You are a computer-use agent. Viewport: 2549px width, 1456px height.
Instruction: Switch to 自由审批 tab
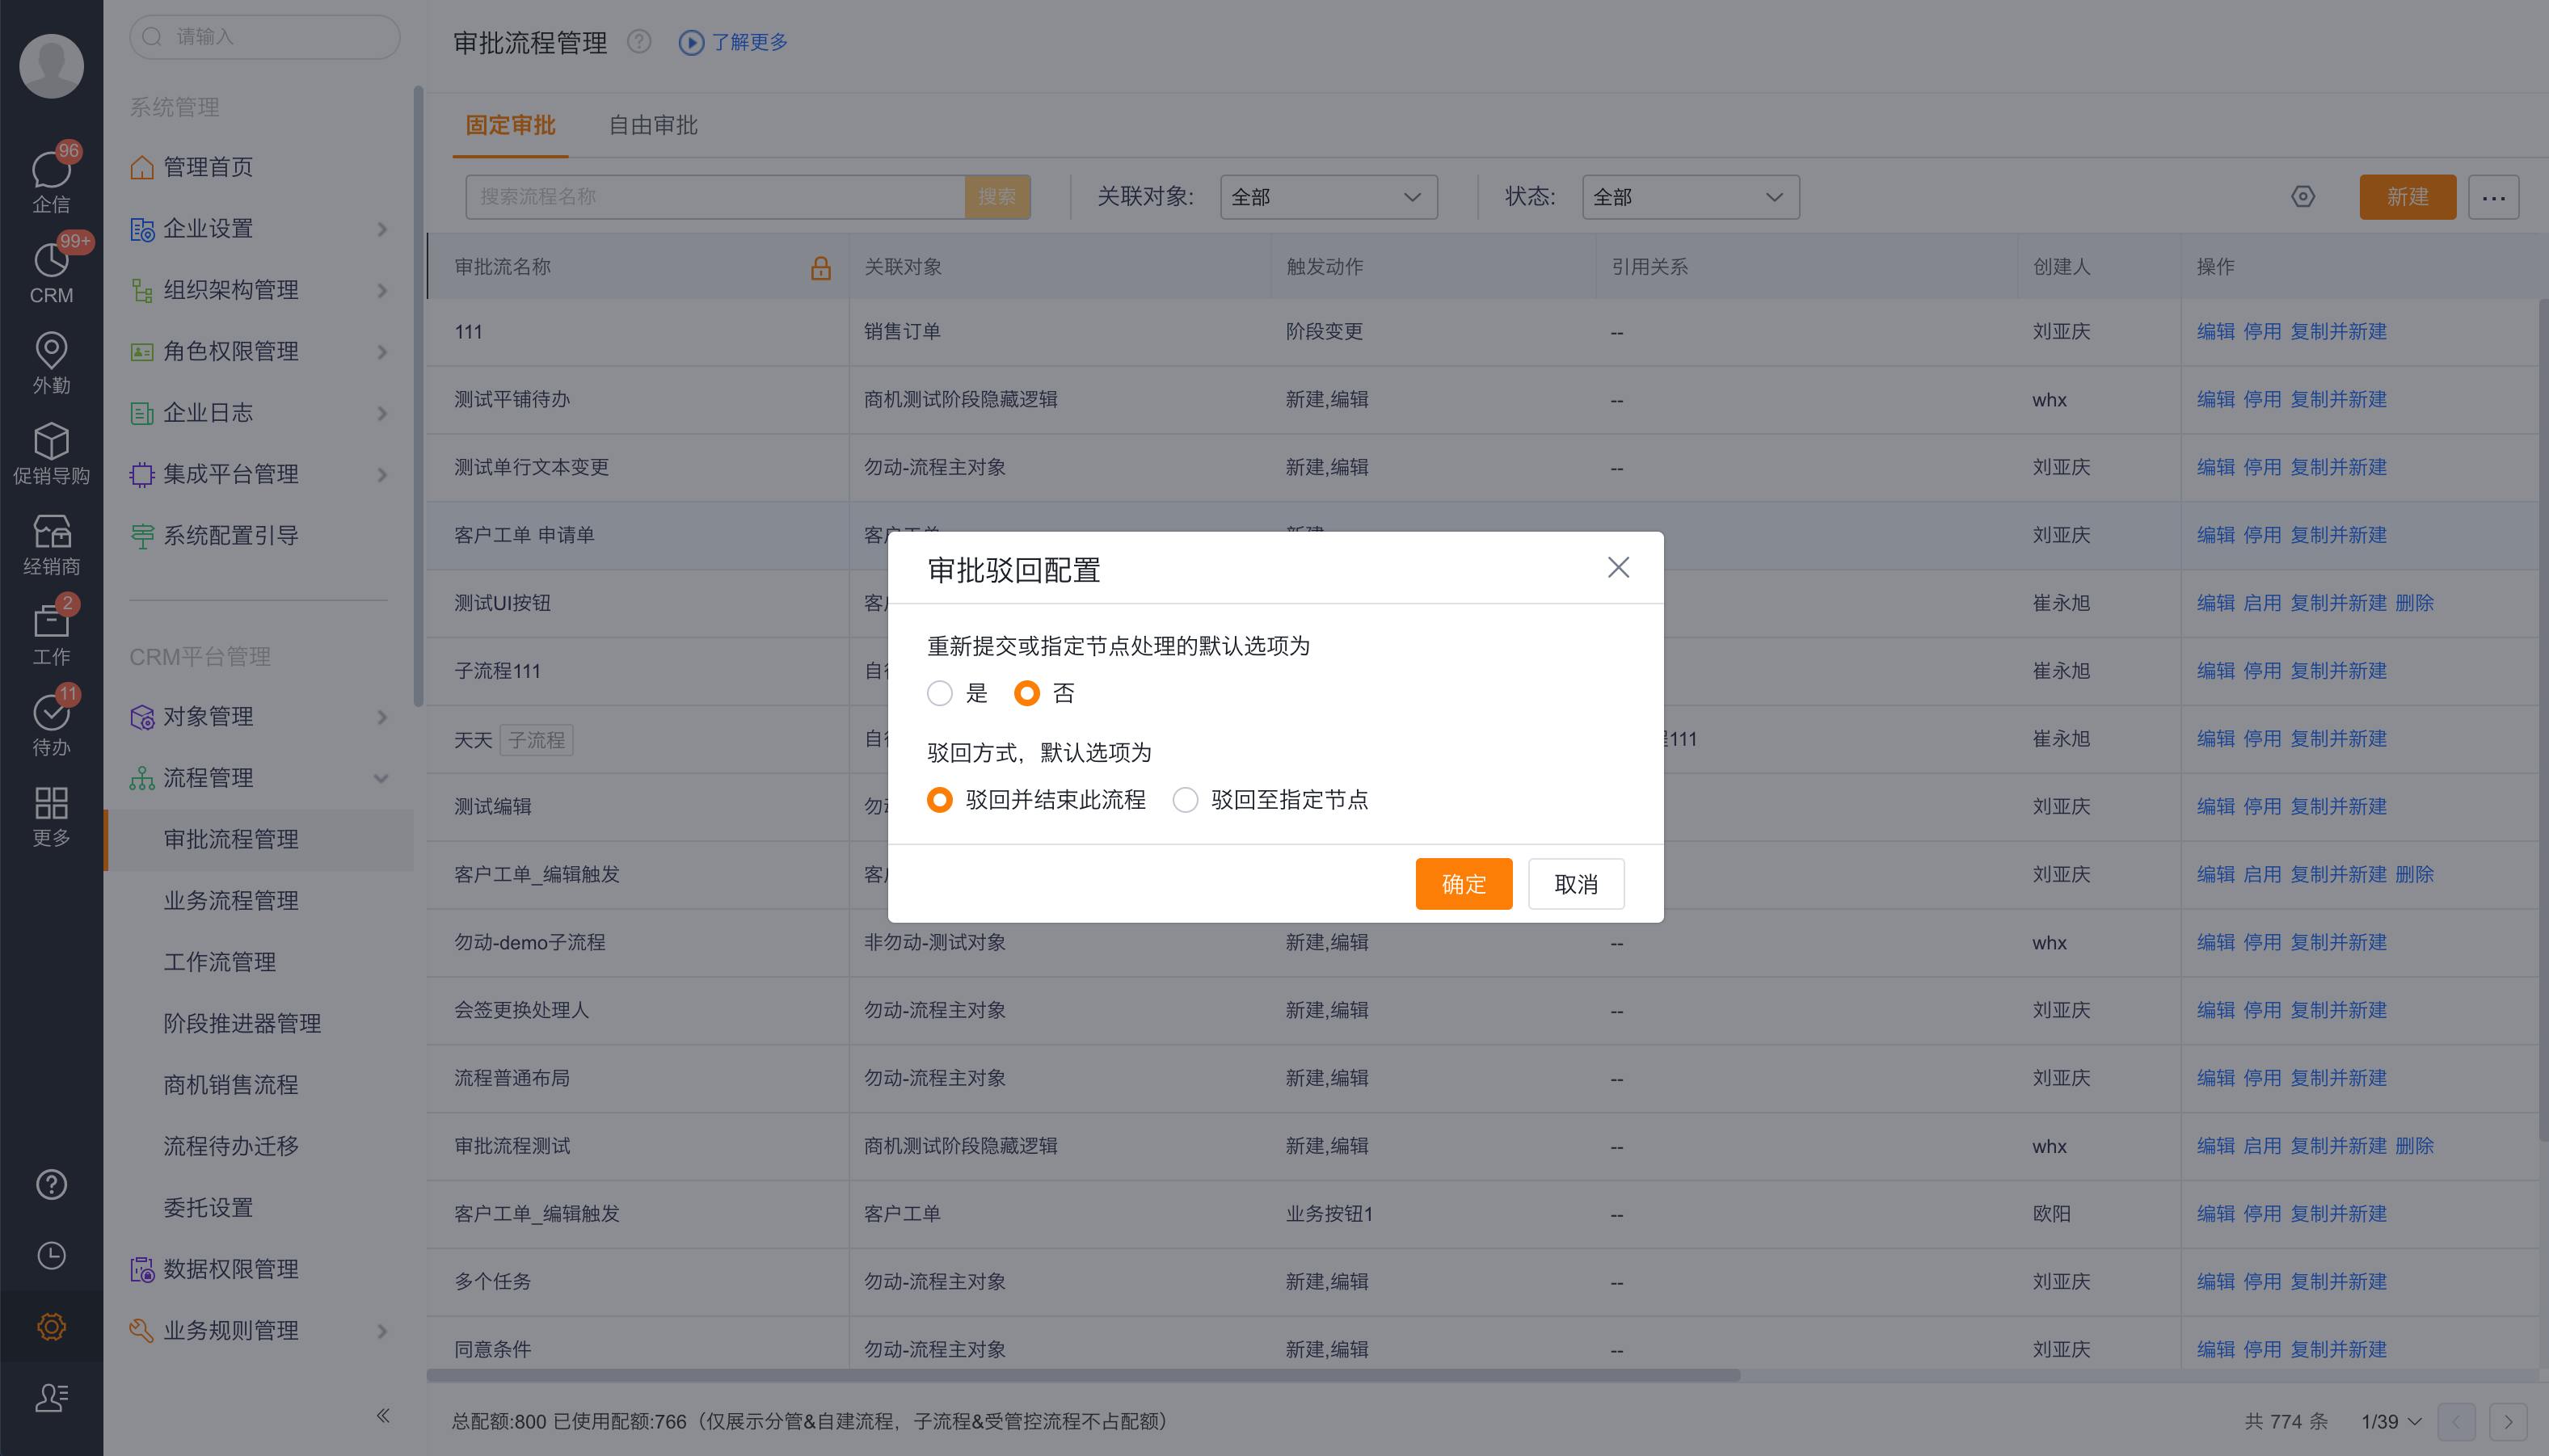(x=653, y=125)
